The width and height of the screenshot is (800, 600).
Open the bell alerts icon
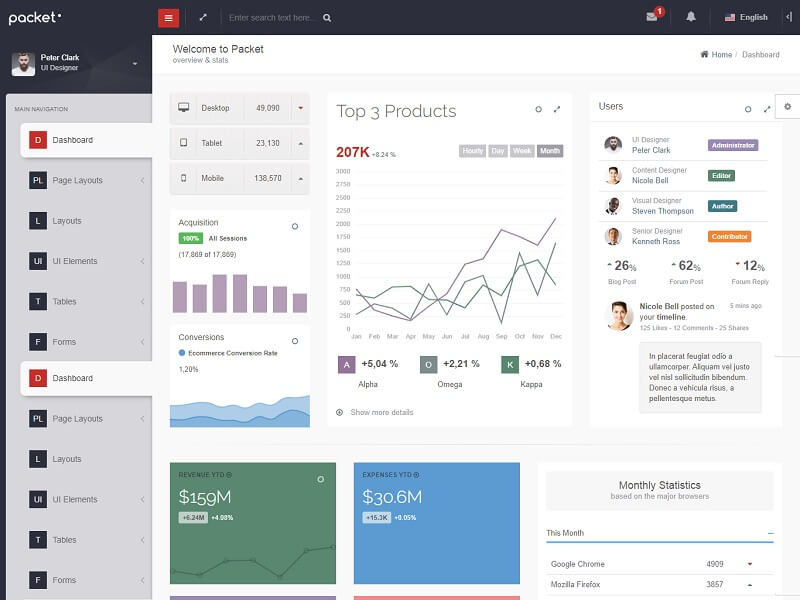[x=691, y=17]
